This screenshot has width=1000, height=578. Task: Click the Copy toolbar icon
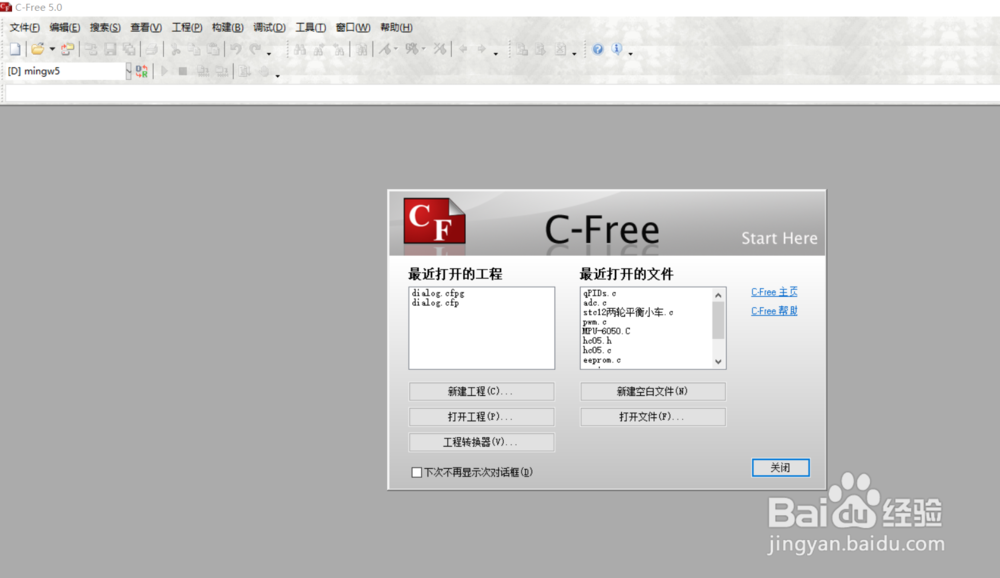click(x=194, y=49)
